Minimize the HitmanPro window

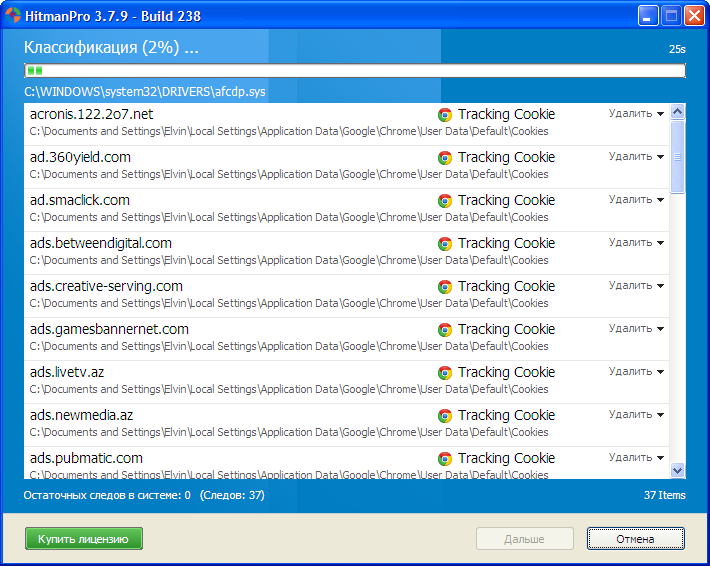coord(648,16)
